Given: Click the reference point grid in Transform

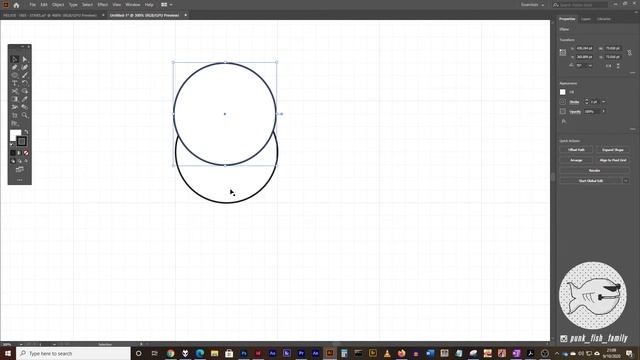Looking at the screenshot, I should tap(563, 53).
